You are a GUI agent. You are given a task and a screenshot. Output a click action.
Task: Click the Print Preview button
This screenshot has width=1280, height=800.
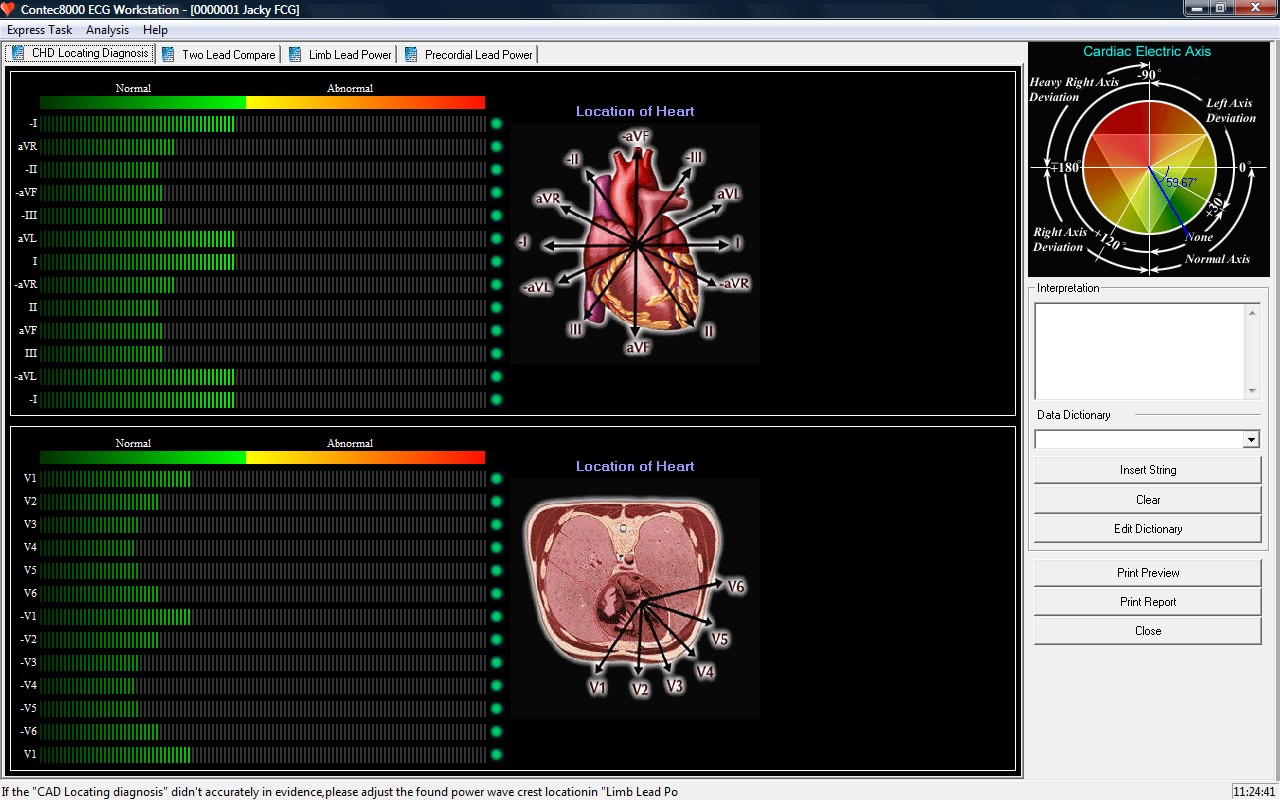(1147, 573)
